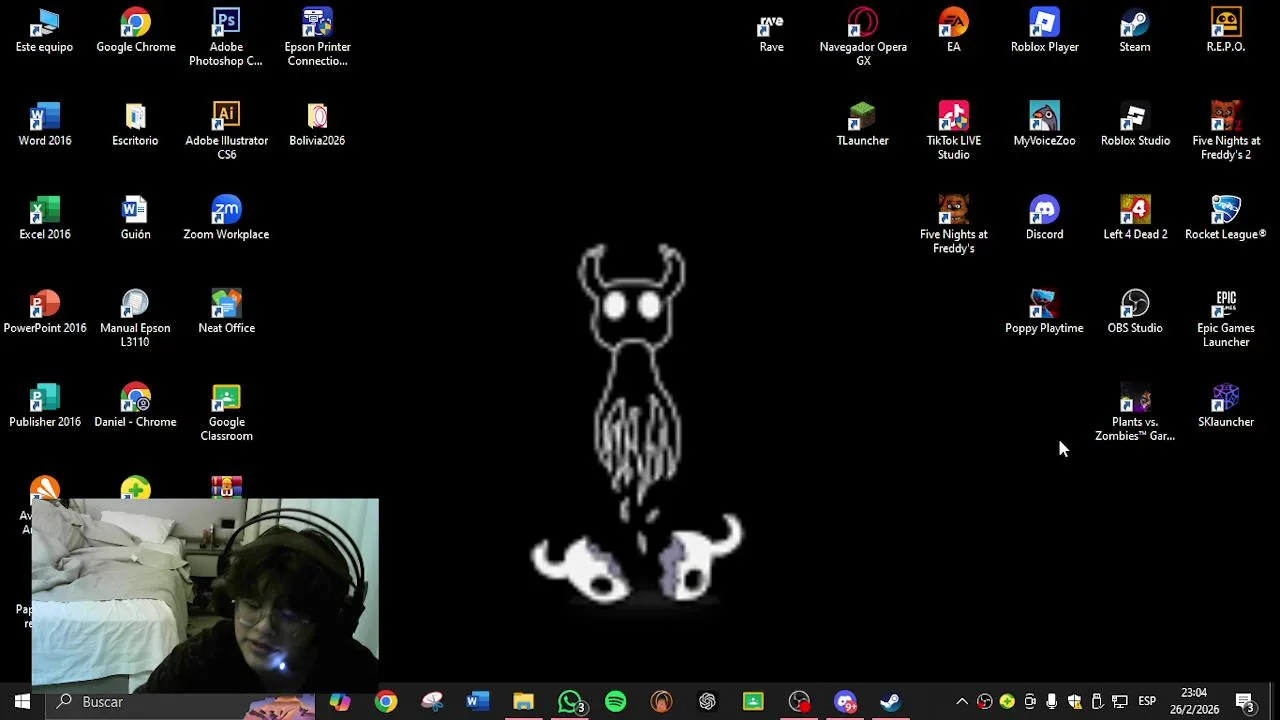1280x720 pixels.
Task: Select the Guión Word document icon
Action: point(135,219)
